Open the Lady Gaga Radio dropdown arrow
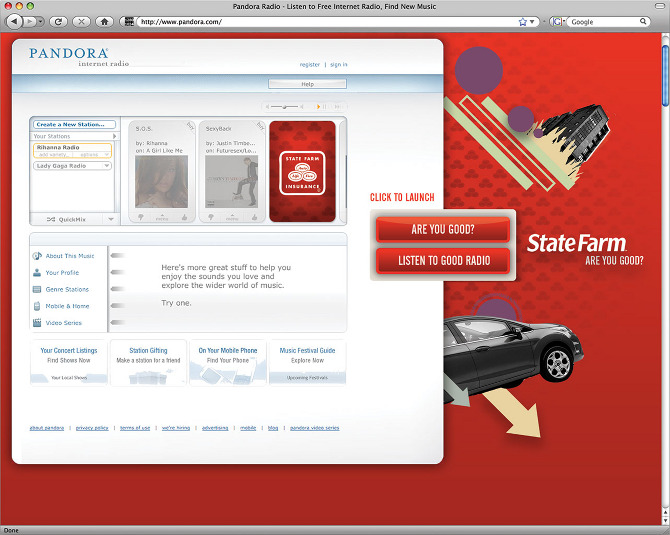This screenshot has width=670, height=535. (x=106, y=166)
